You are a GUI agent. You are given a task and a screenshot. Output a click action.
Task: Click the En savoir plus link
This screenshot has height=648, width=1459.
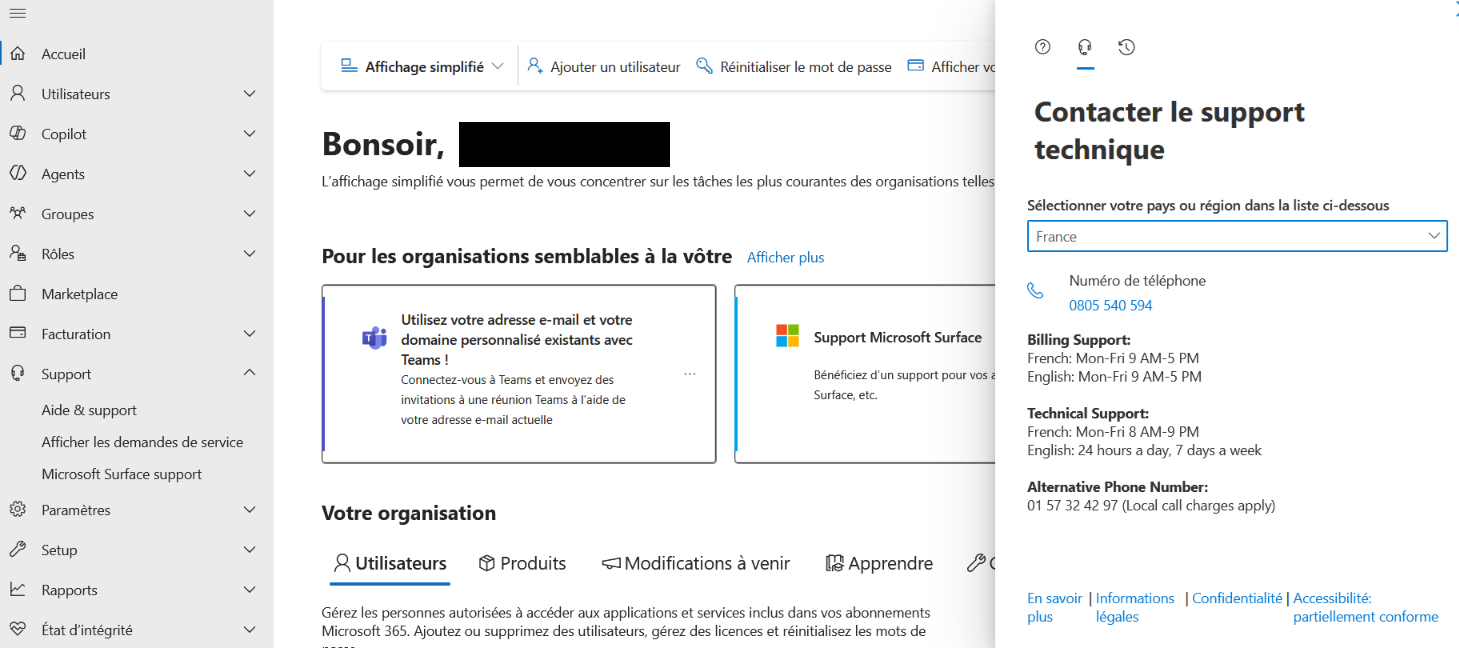click(x=1055, y=607)
